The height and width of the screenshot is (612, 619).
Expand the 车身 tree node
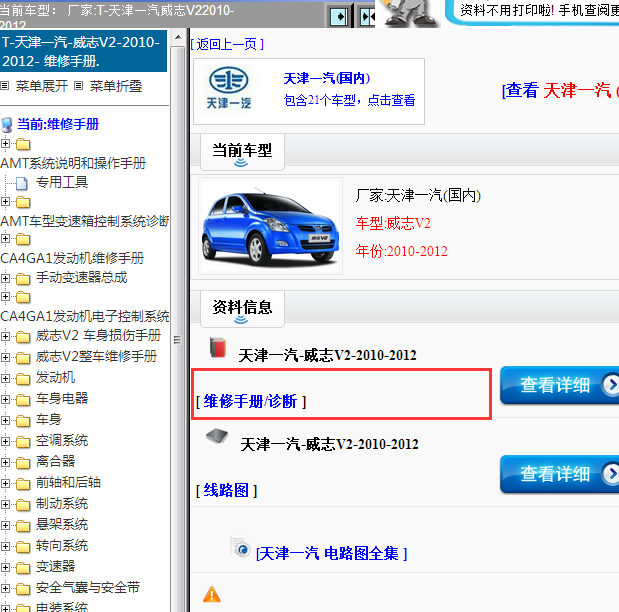pyautogui.click(x=5, y=421)
